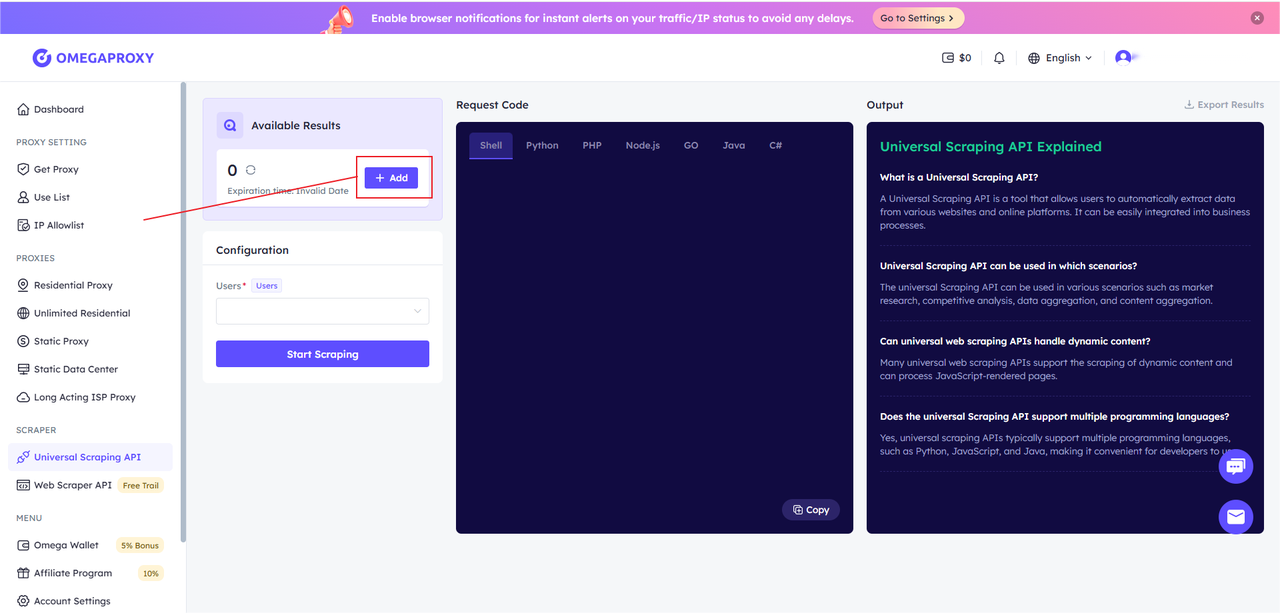The height and width of the screenshot is (613, 1280).
Task: Click the OmegaProxy logo
Action: [93, 58]
